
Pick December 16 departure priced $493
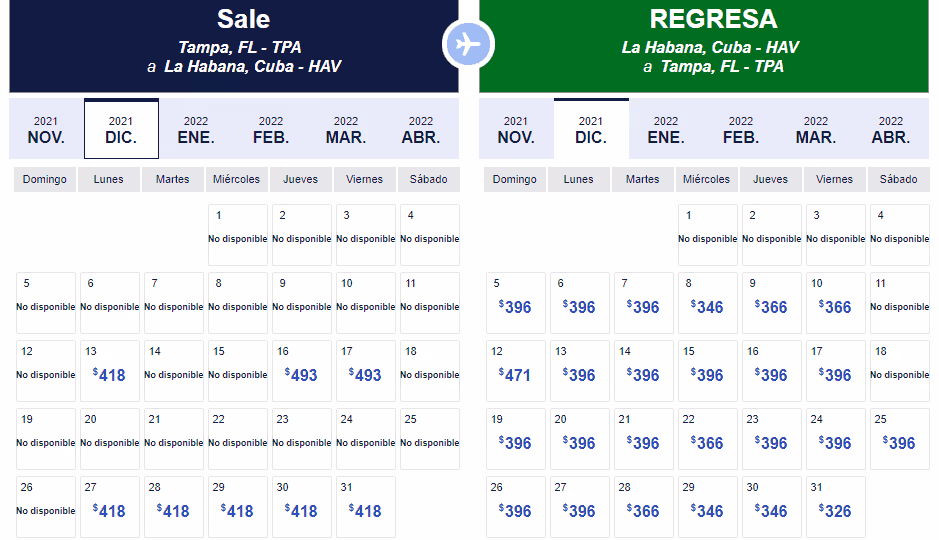pos(301,371)
